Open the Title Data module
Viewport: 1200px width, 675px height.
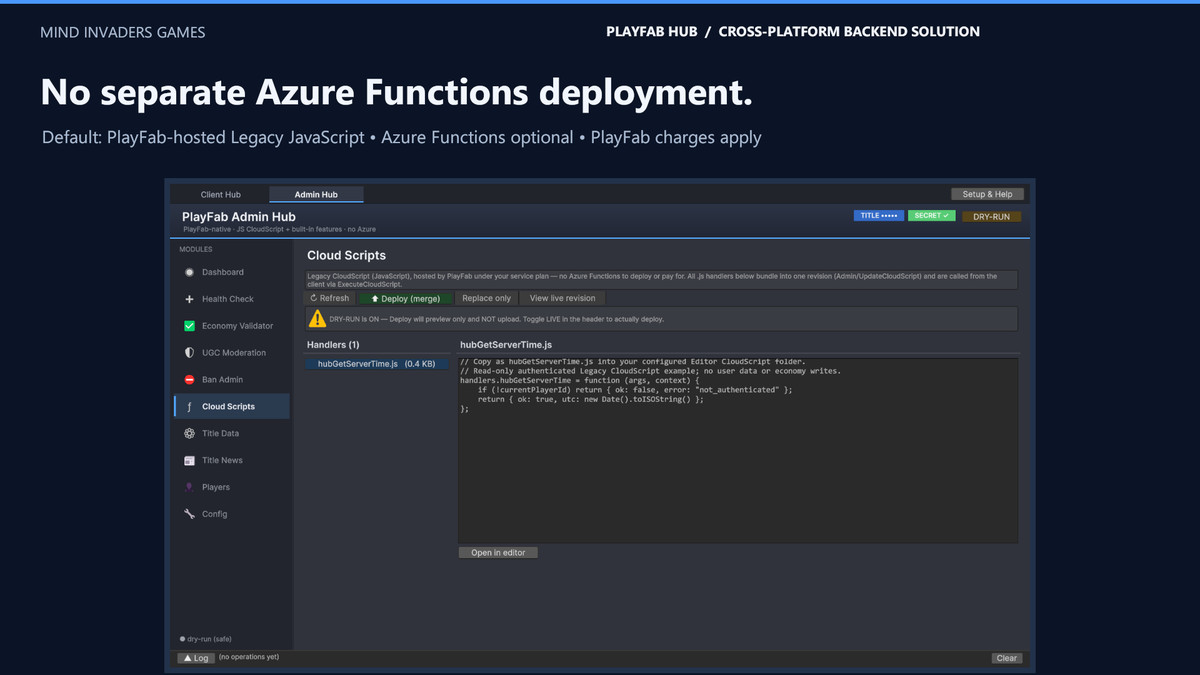(x=231, y=434)
